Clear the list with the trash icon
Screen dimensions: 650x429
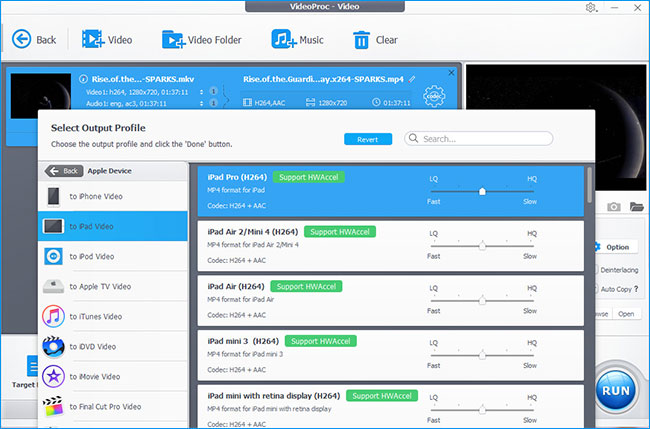click(361, 40)
